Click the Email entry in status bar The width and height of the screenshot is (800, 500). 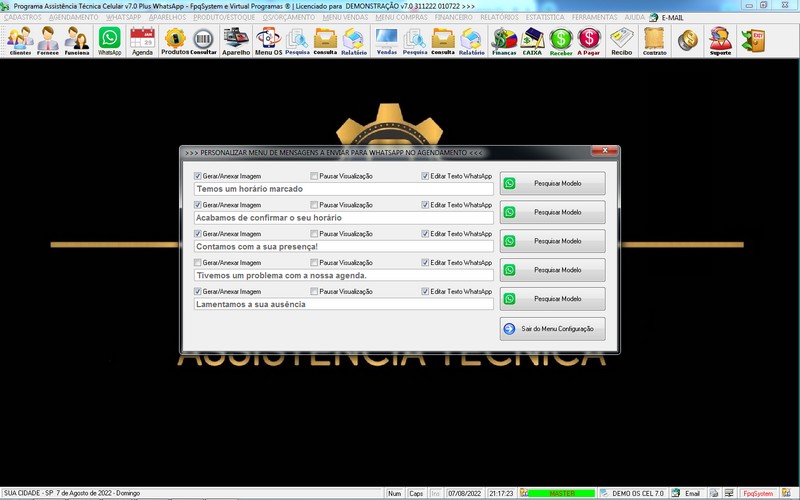(687, 493)
